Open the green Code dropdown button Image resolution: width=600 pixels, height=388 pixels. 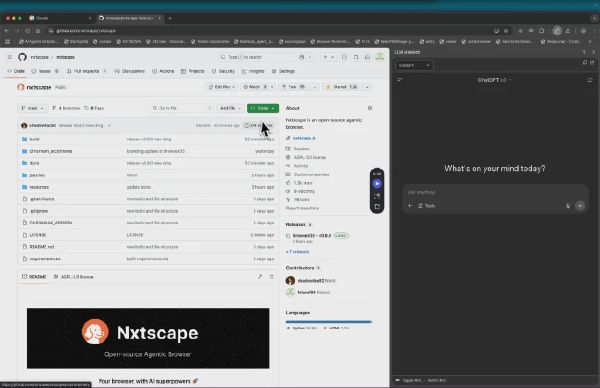pyautogui.click(x=263, y=108)
